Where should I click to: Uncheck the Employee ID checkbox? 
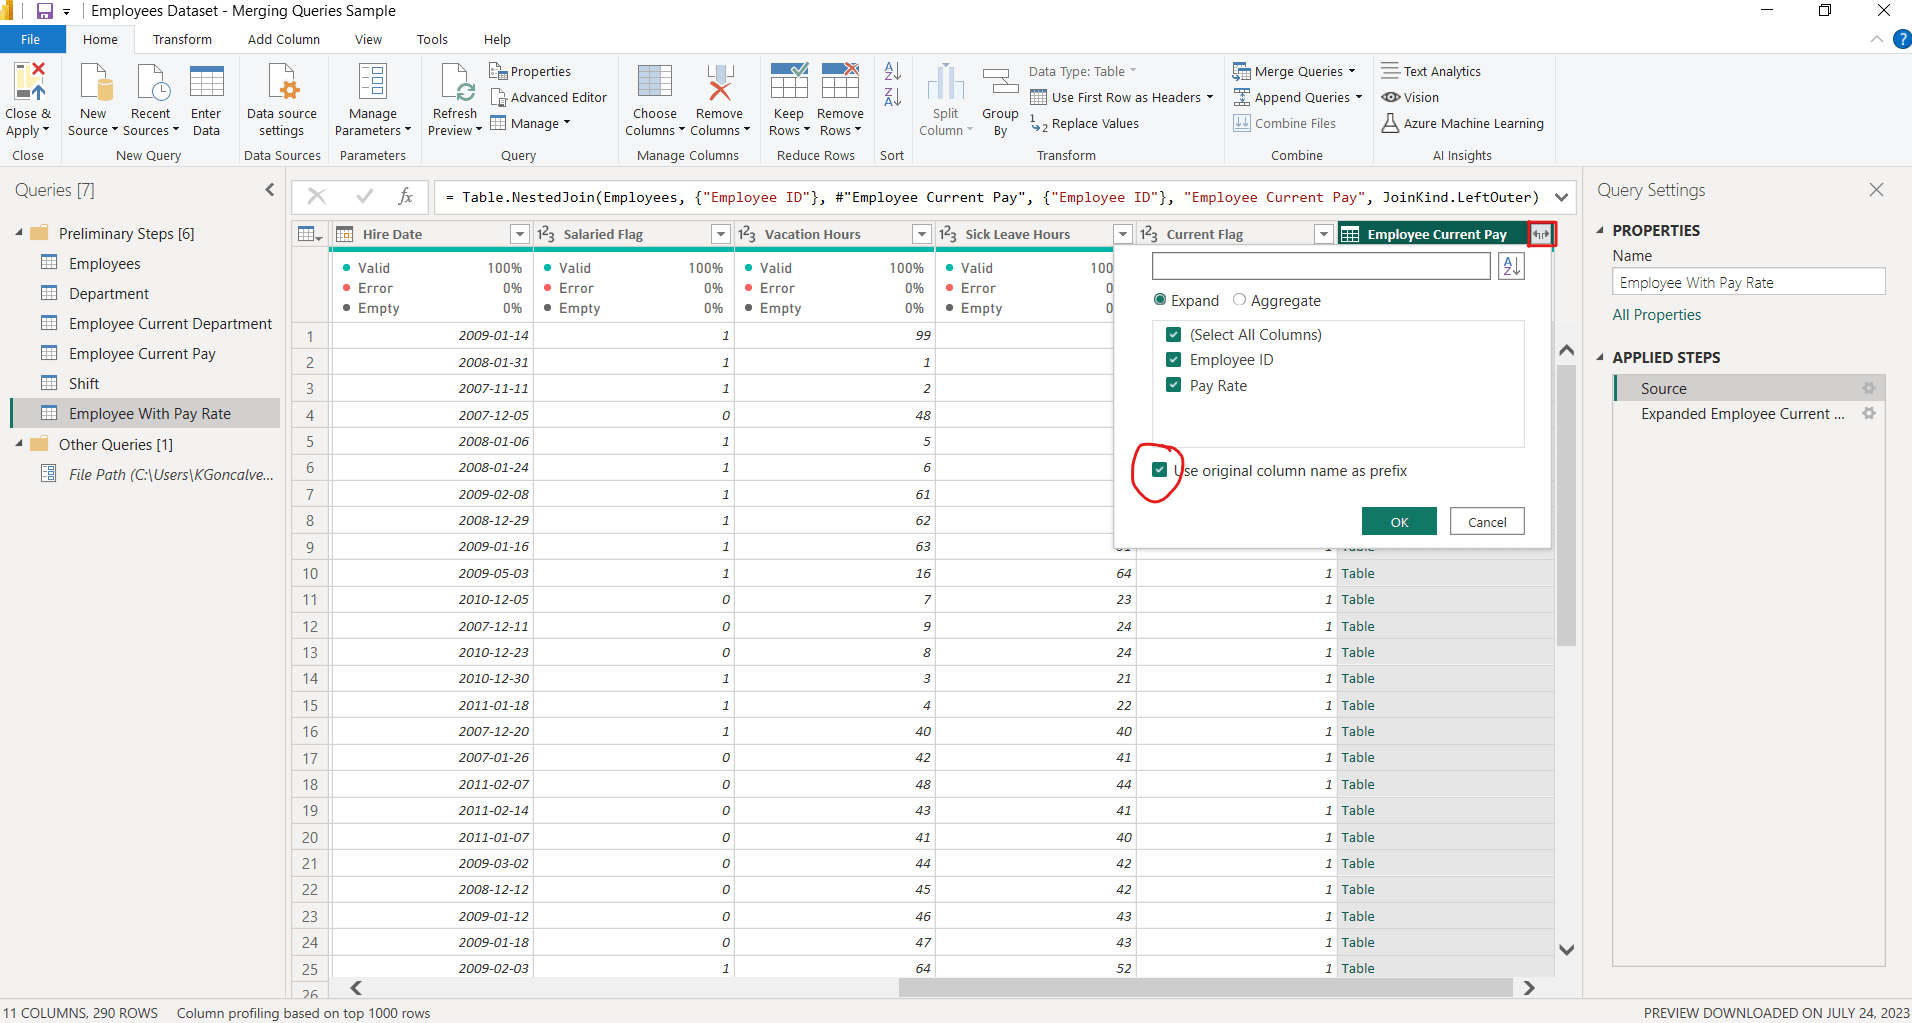coord(1174,359)
